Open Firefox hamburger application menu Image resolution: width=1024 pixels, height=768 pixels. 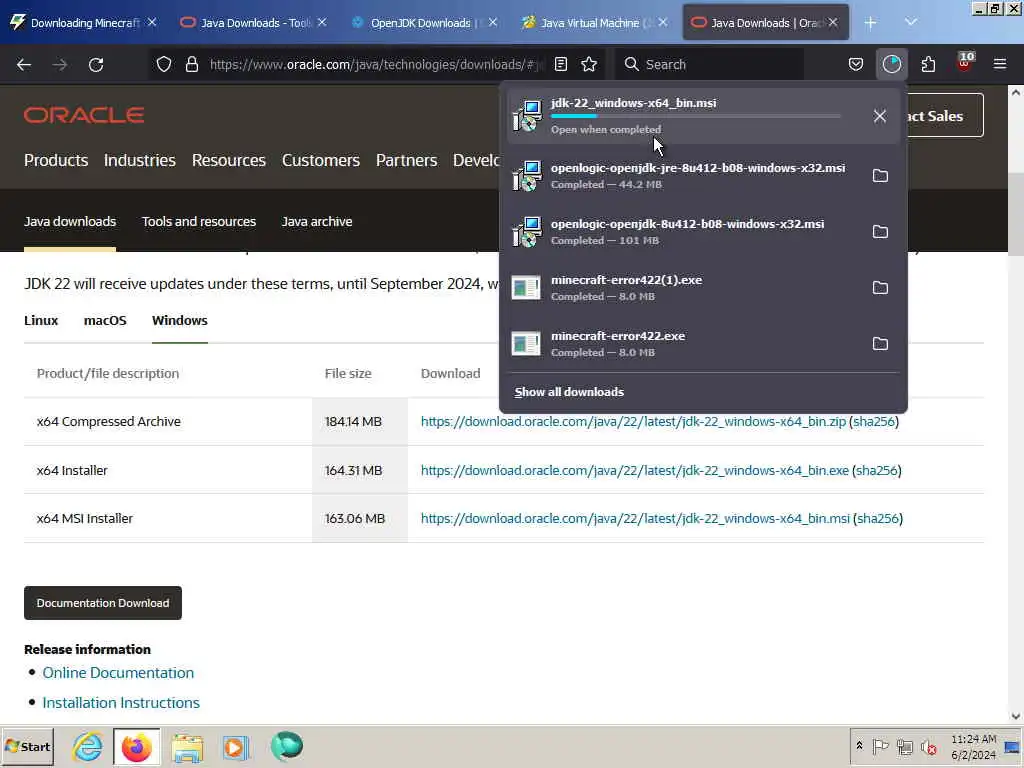1000,64
